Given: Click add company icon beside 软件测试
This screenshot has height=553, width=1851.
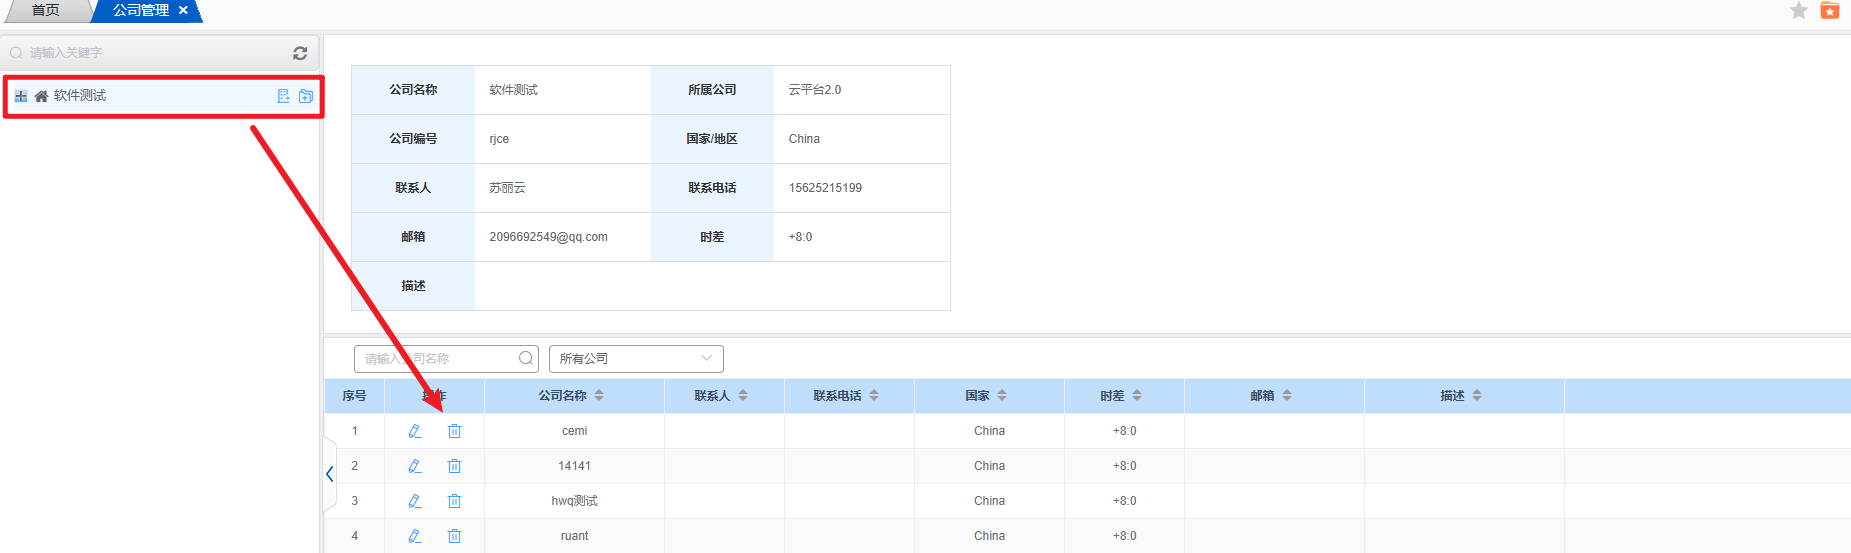Looking at the screenshot, I should (283, 96).
